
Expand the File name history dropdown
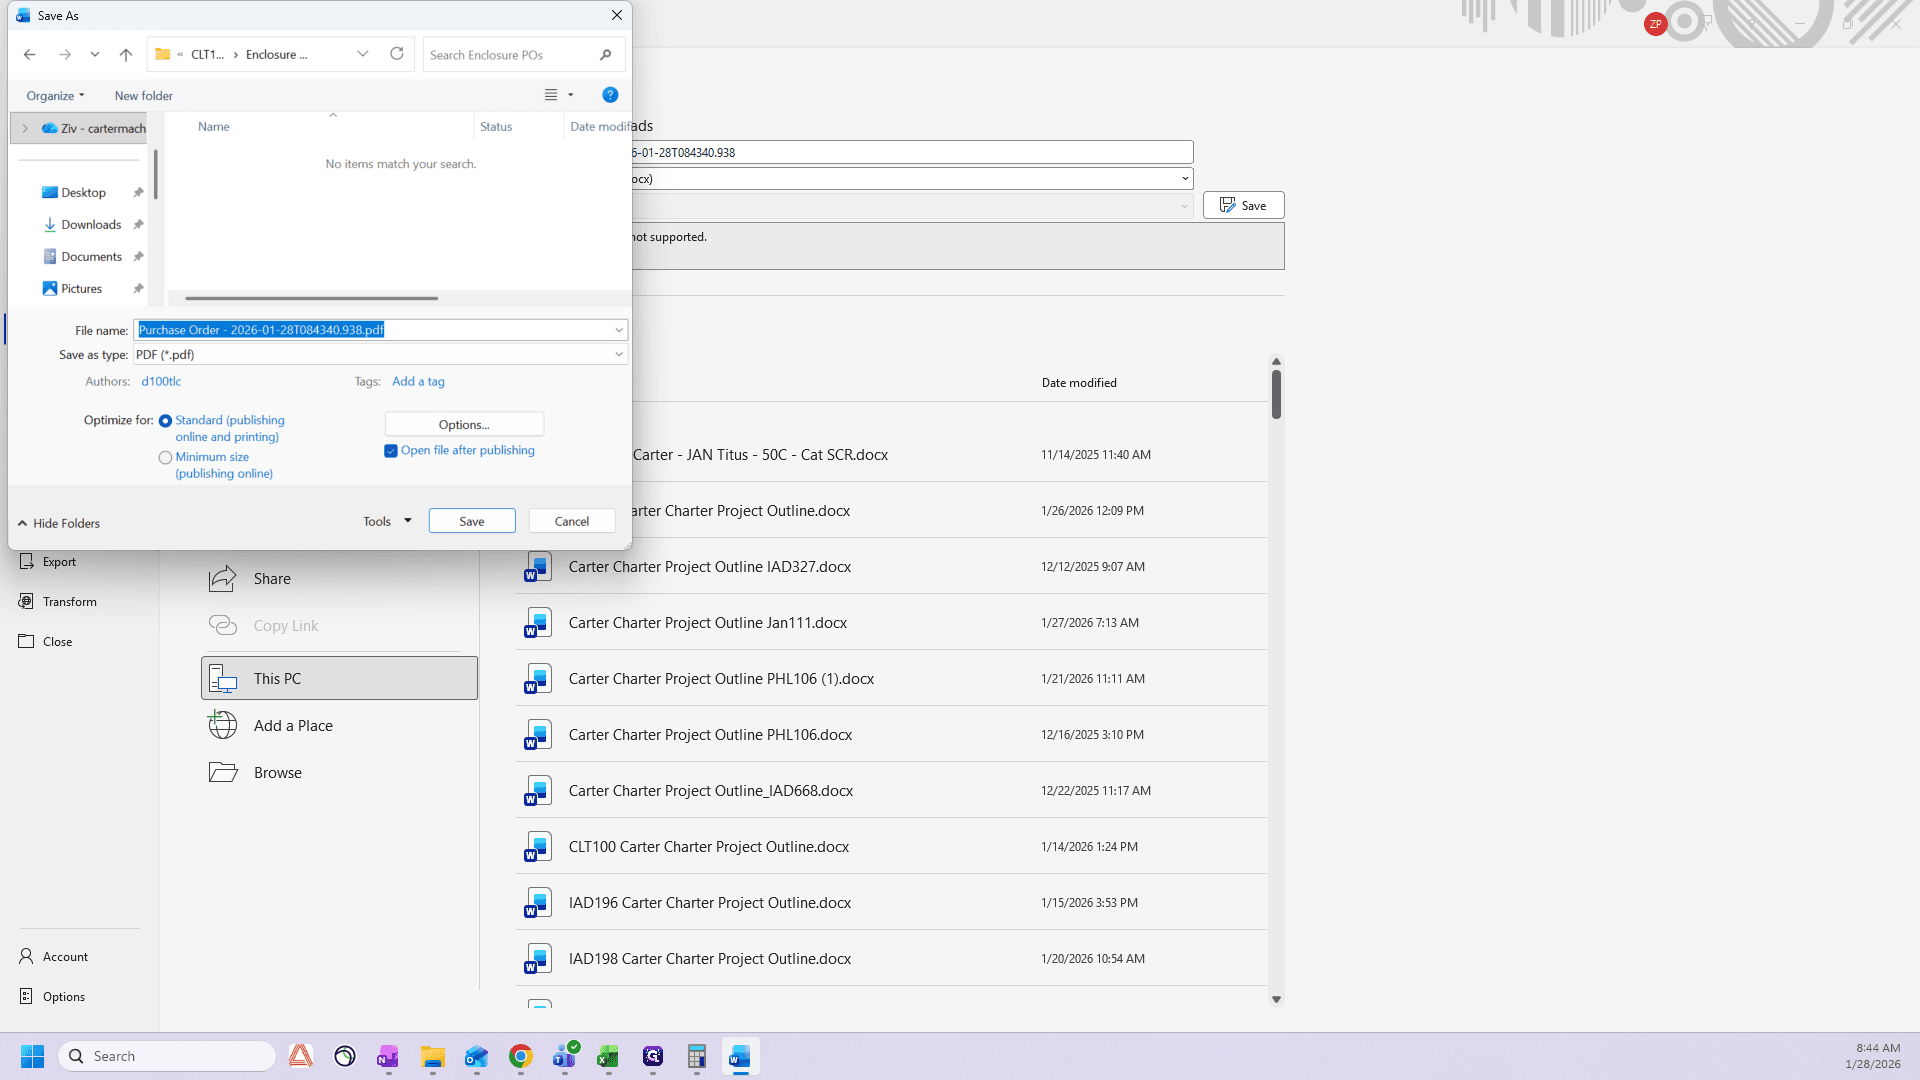(x=619, y=330)
